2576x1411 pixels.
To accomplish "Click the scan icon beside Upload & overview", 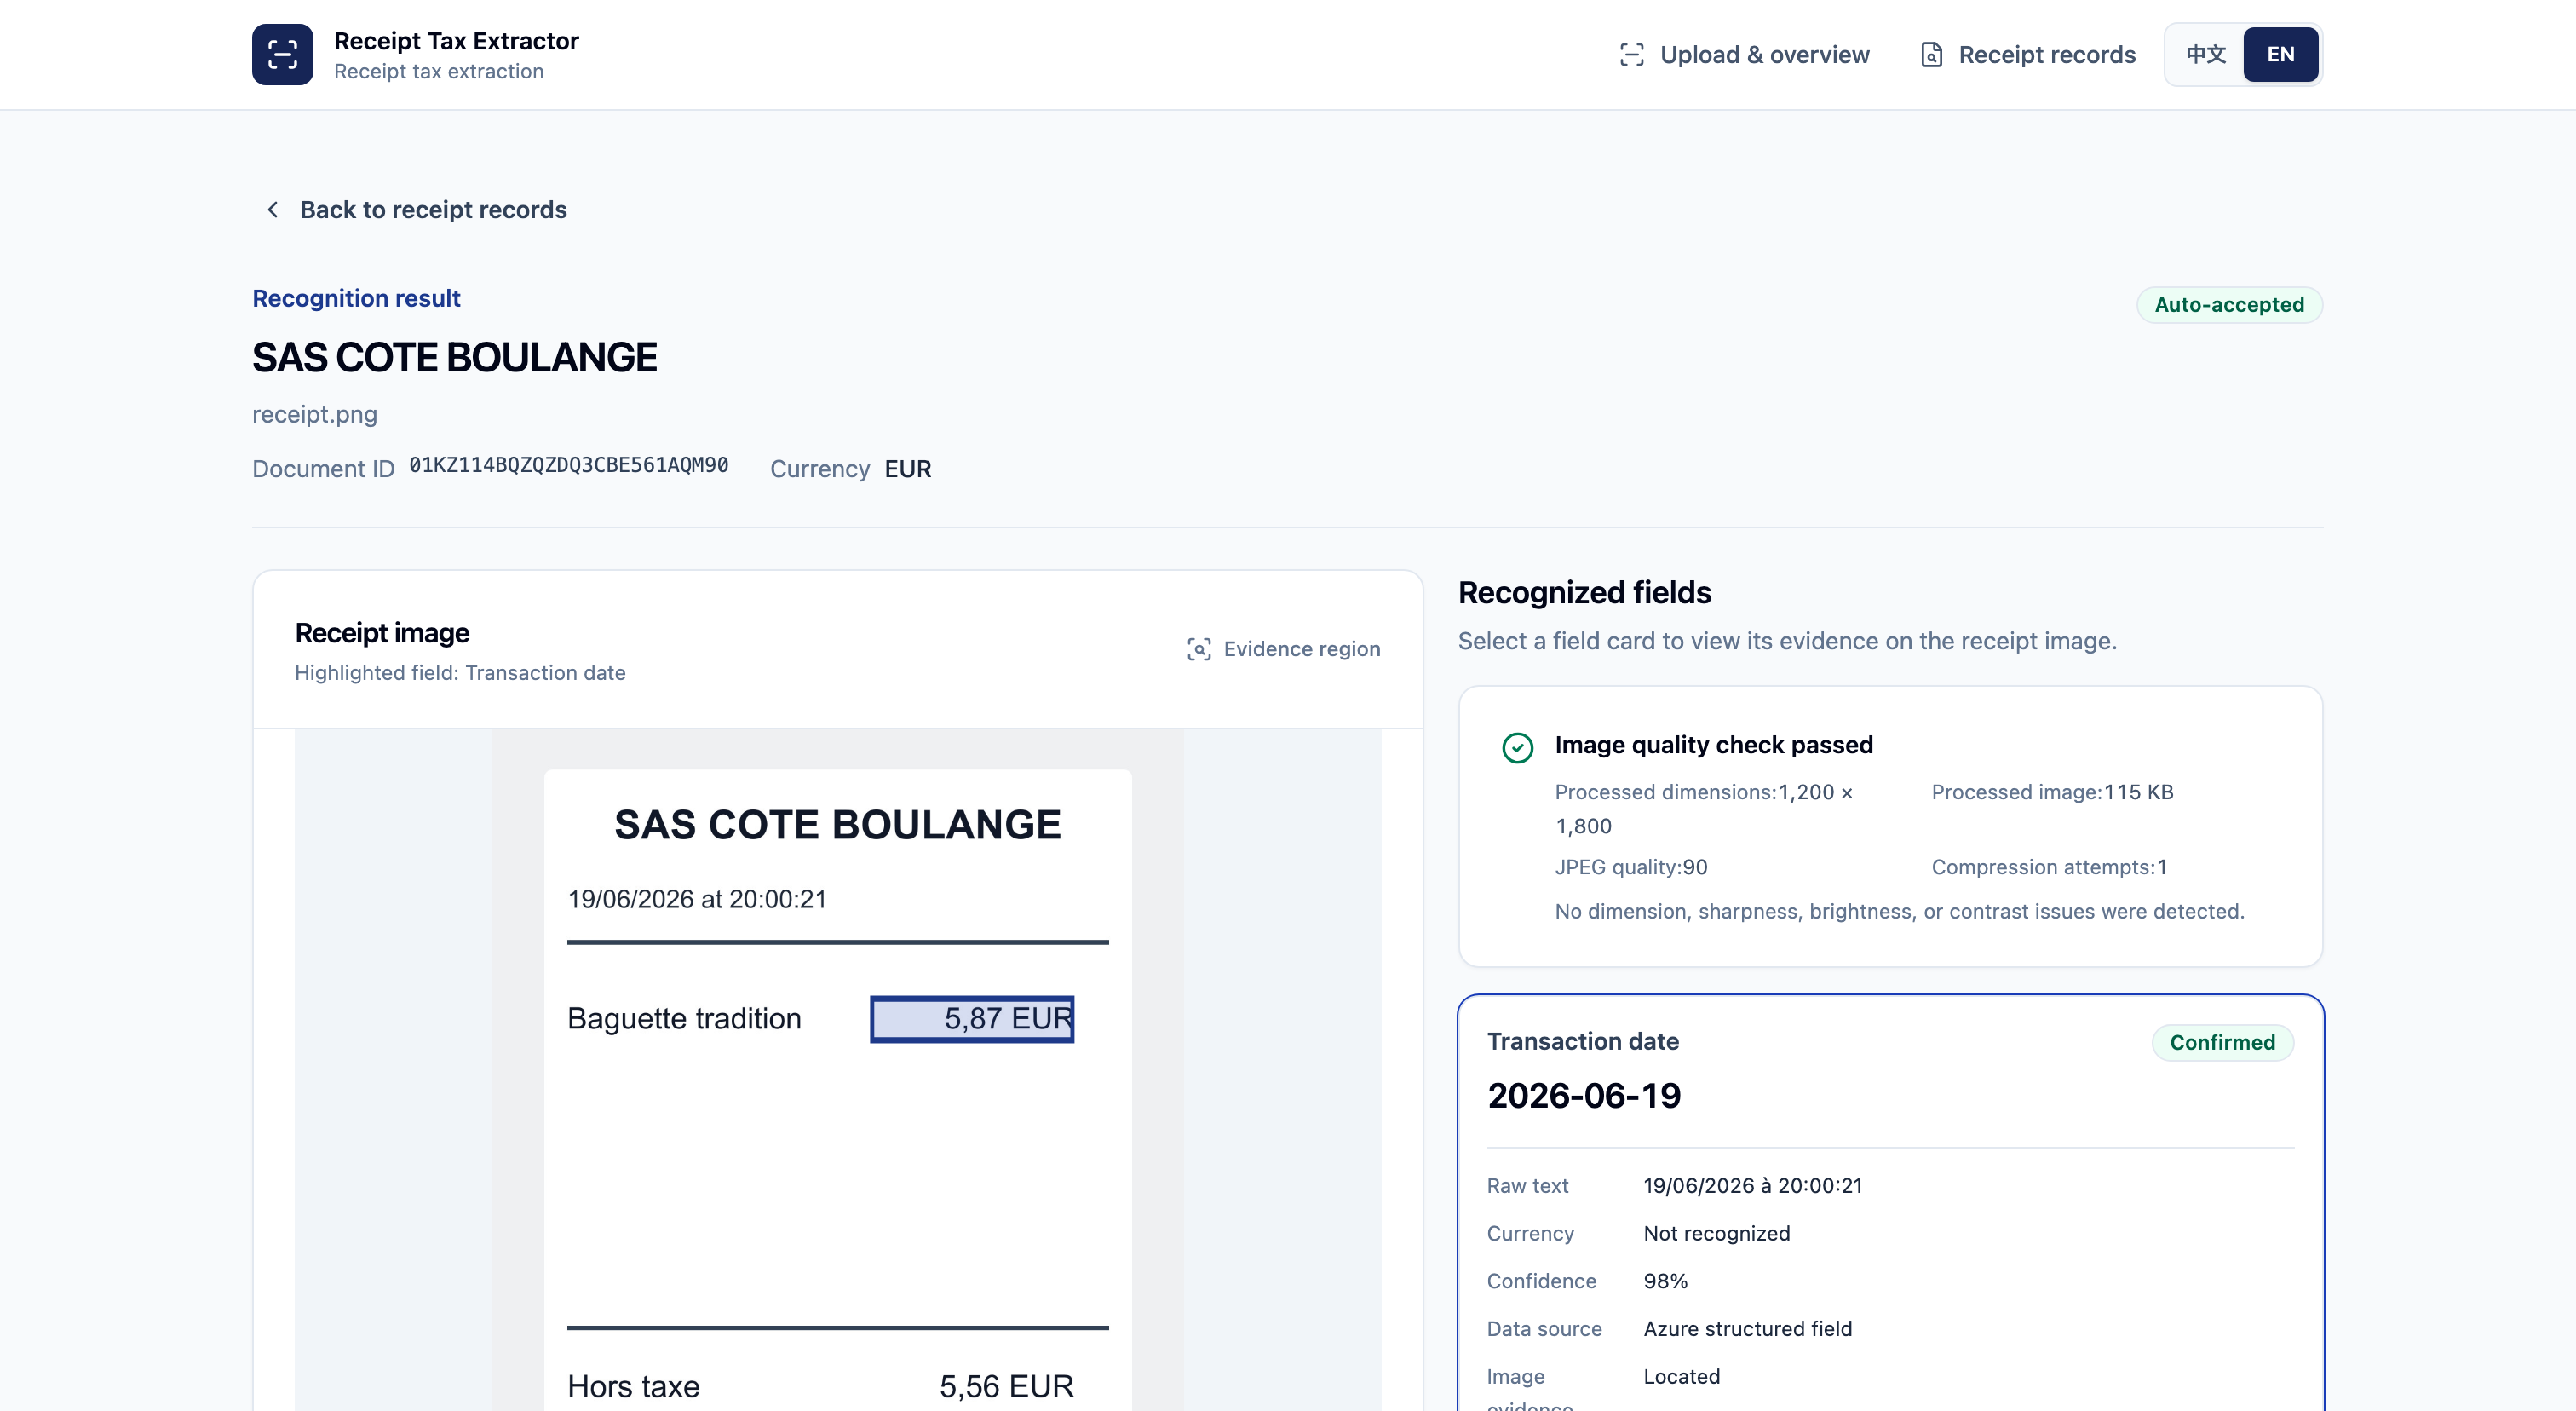I will pyautogui.click(x=1631, y=55).
